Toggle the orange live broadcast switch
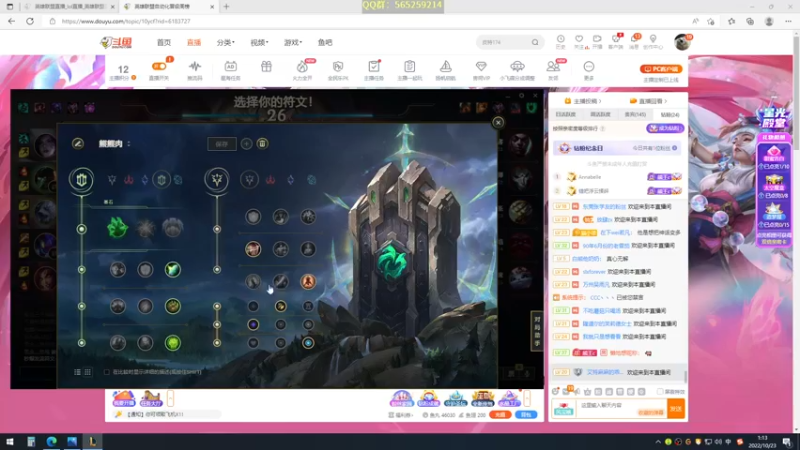Screen dimensions: 800x450 (159, 66)
